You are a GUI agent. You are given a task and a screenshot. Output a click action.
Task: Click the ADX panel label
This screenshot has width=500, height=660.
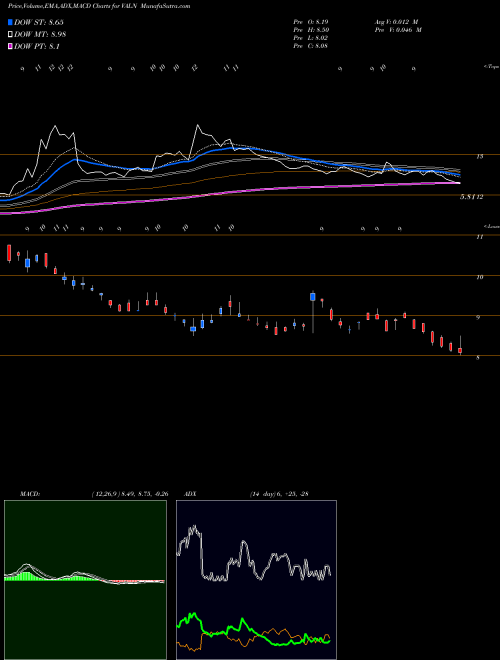(x=190, y=494)
